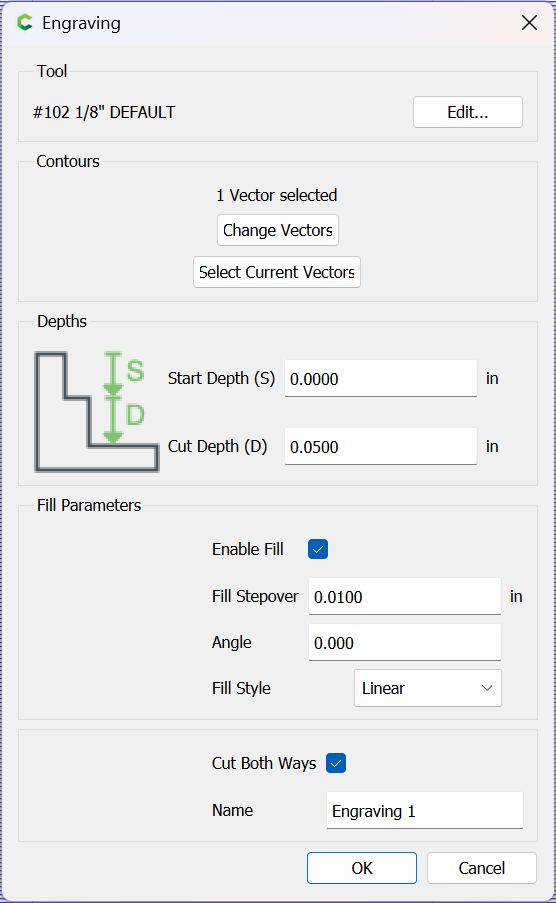Image resolution: width=556 pixels, height=903 pixels.
Task: Close the Engraving dialog with X
Action: point(529,23)
